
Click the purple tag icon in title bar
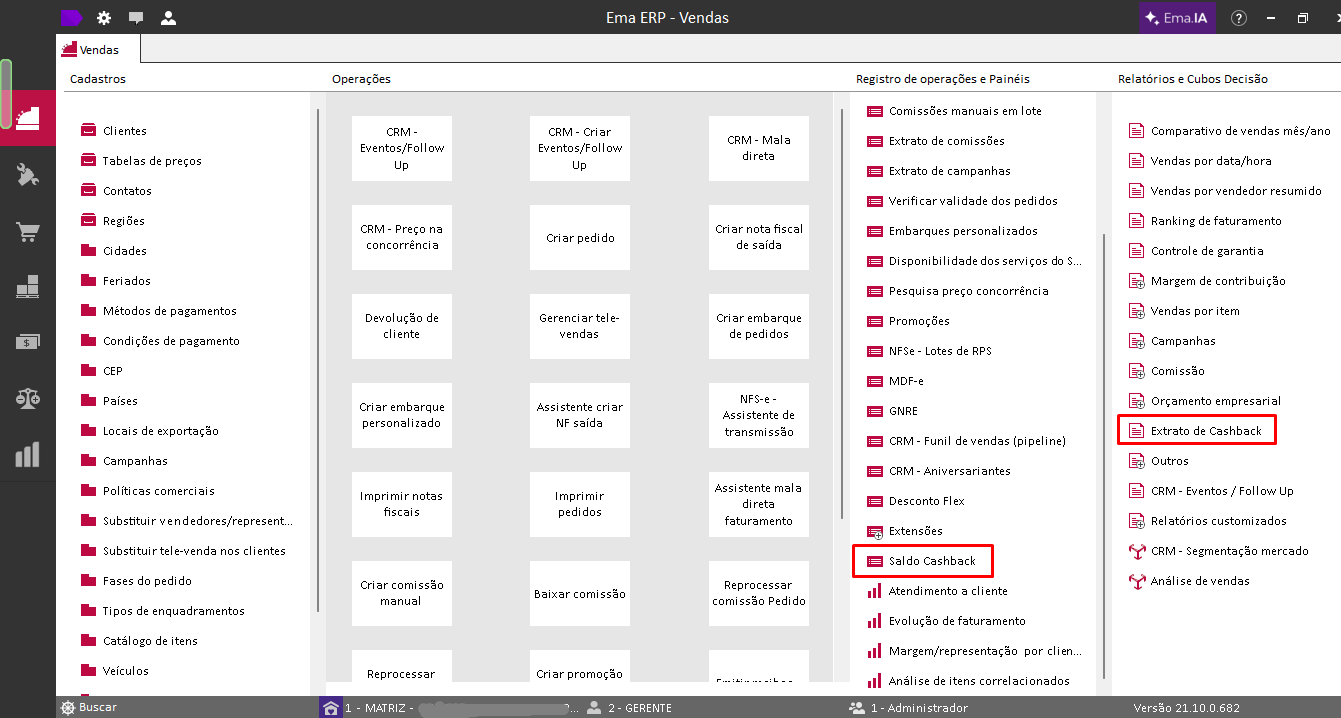72,17
